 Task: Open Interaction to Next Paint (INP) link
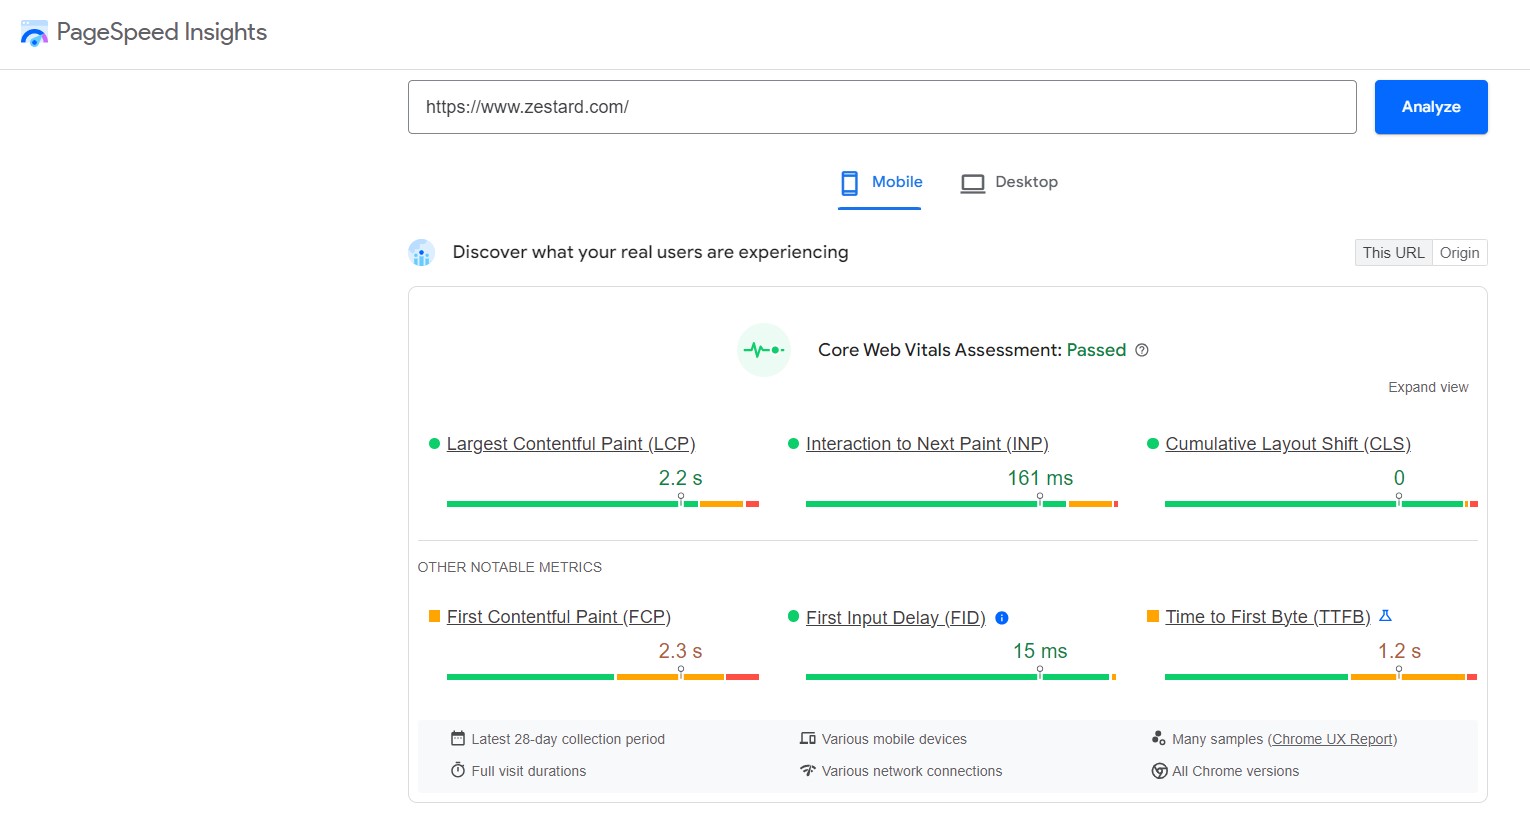coord(927,444)
